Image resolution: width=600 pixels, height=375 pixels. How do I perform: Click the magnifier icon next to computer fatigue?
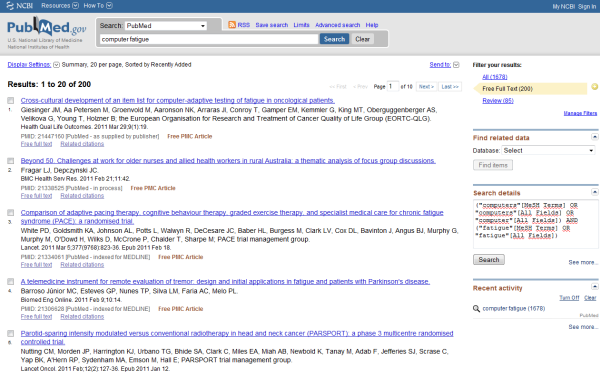[476, 308]
